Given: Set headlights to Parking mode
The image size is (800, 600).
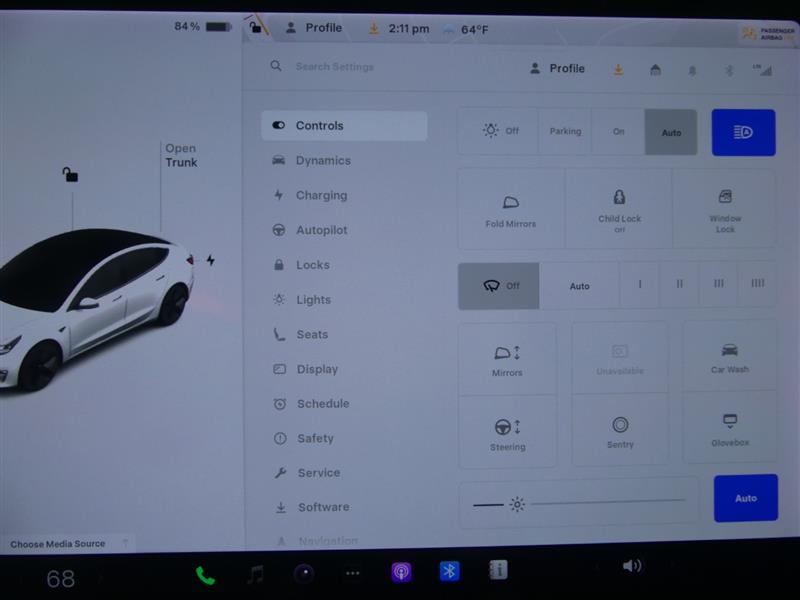Looking at the screenshot, I should [565, 132].
